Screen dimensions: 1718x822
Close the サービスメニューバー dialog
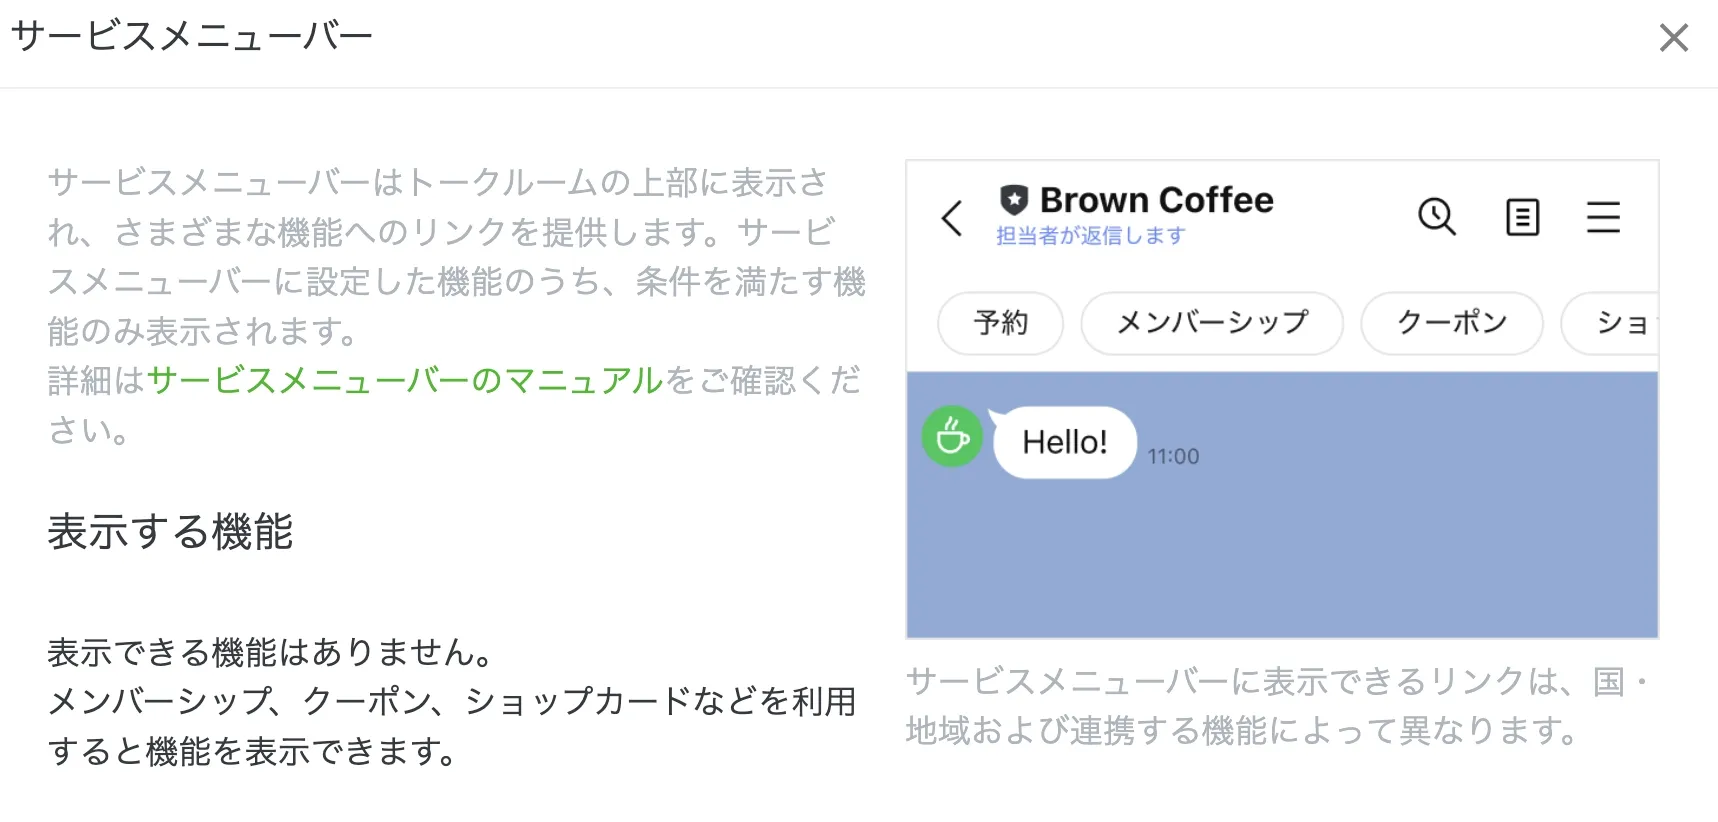(x=1673, y=38)
